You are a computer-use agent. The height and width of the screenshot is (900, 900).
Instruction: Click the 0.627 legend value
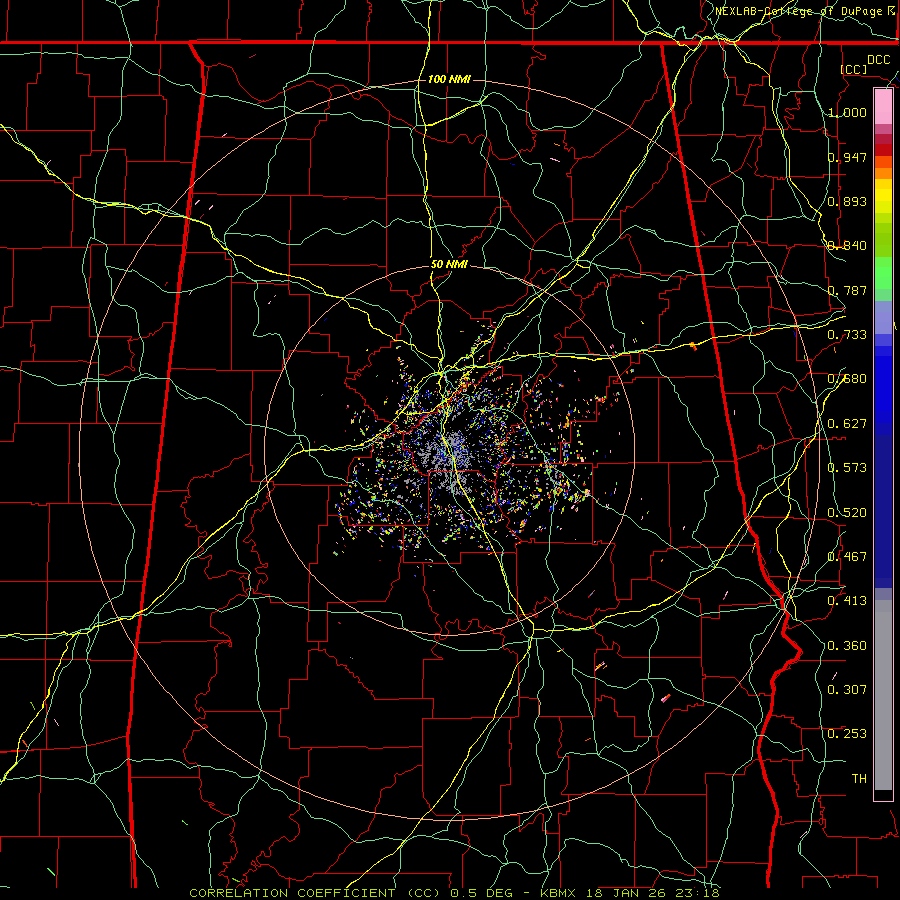point(847,424)
